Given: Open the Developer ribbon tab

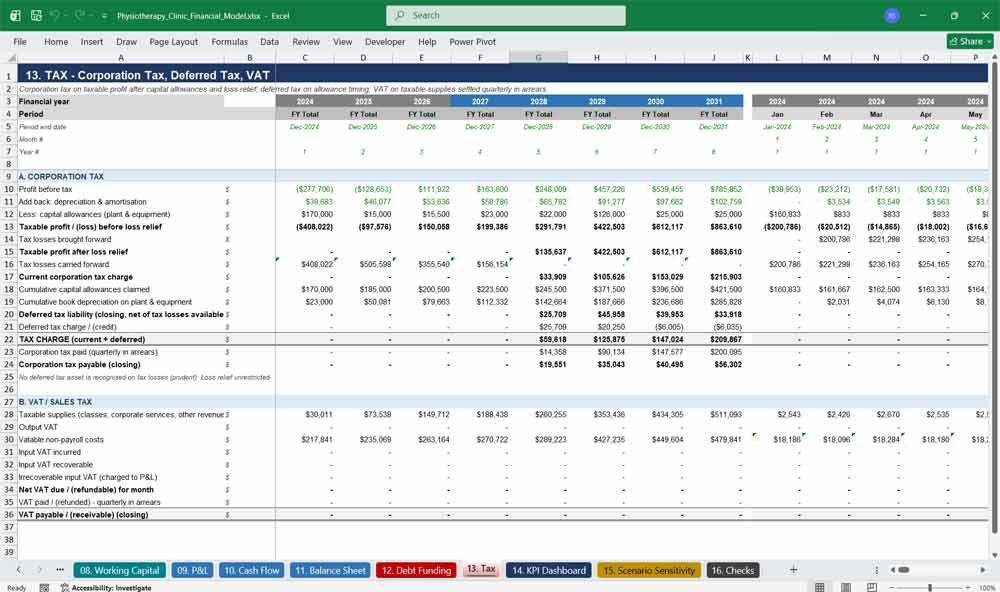Looking at the screenshot, I should 385,41.
